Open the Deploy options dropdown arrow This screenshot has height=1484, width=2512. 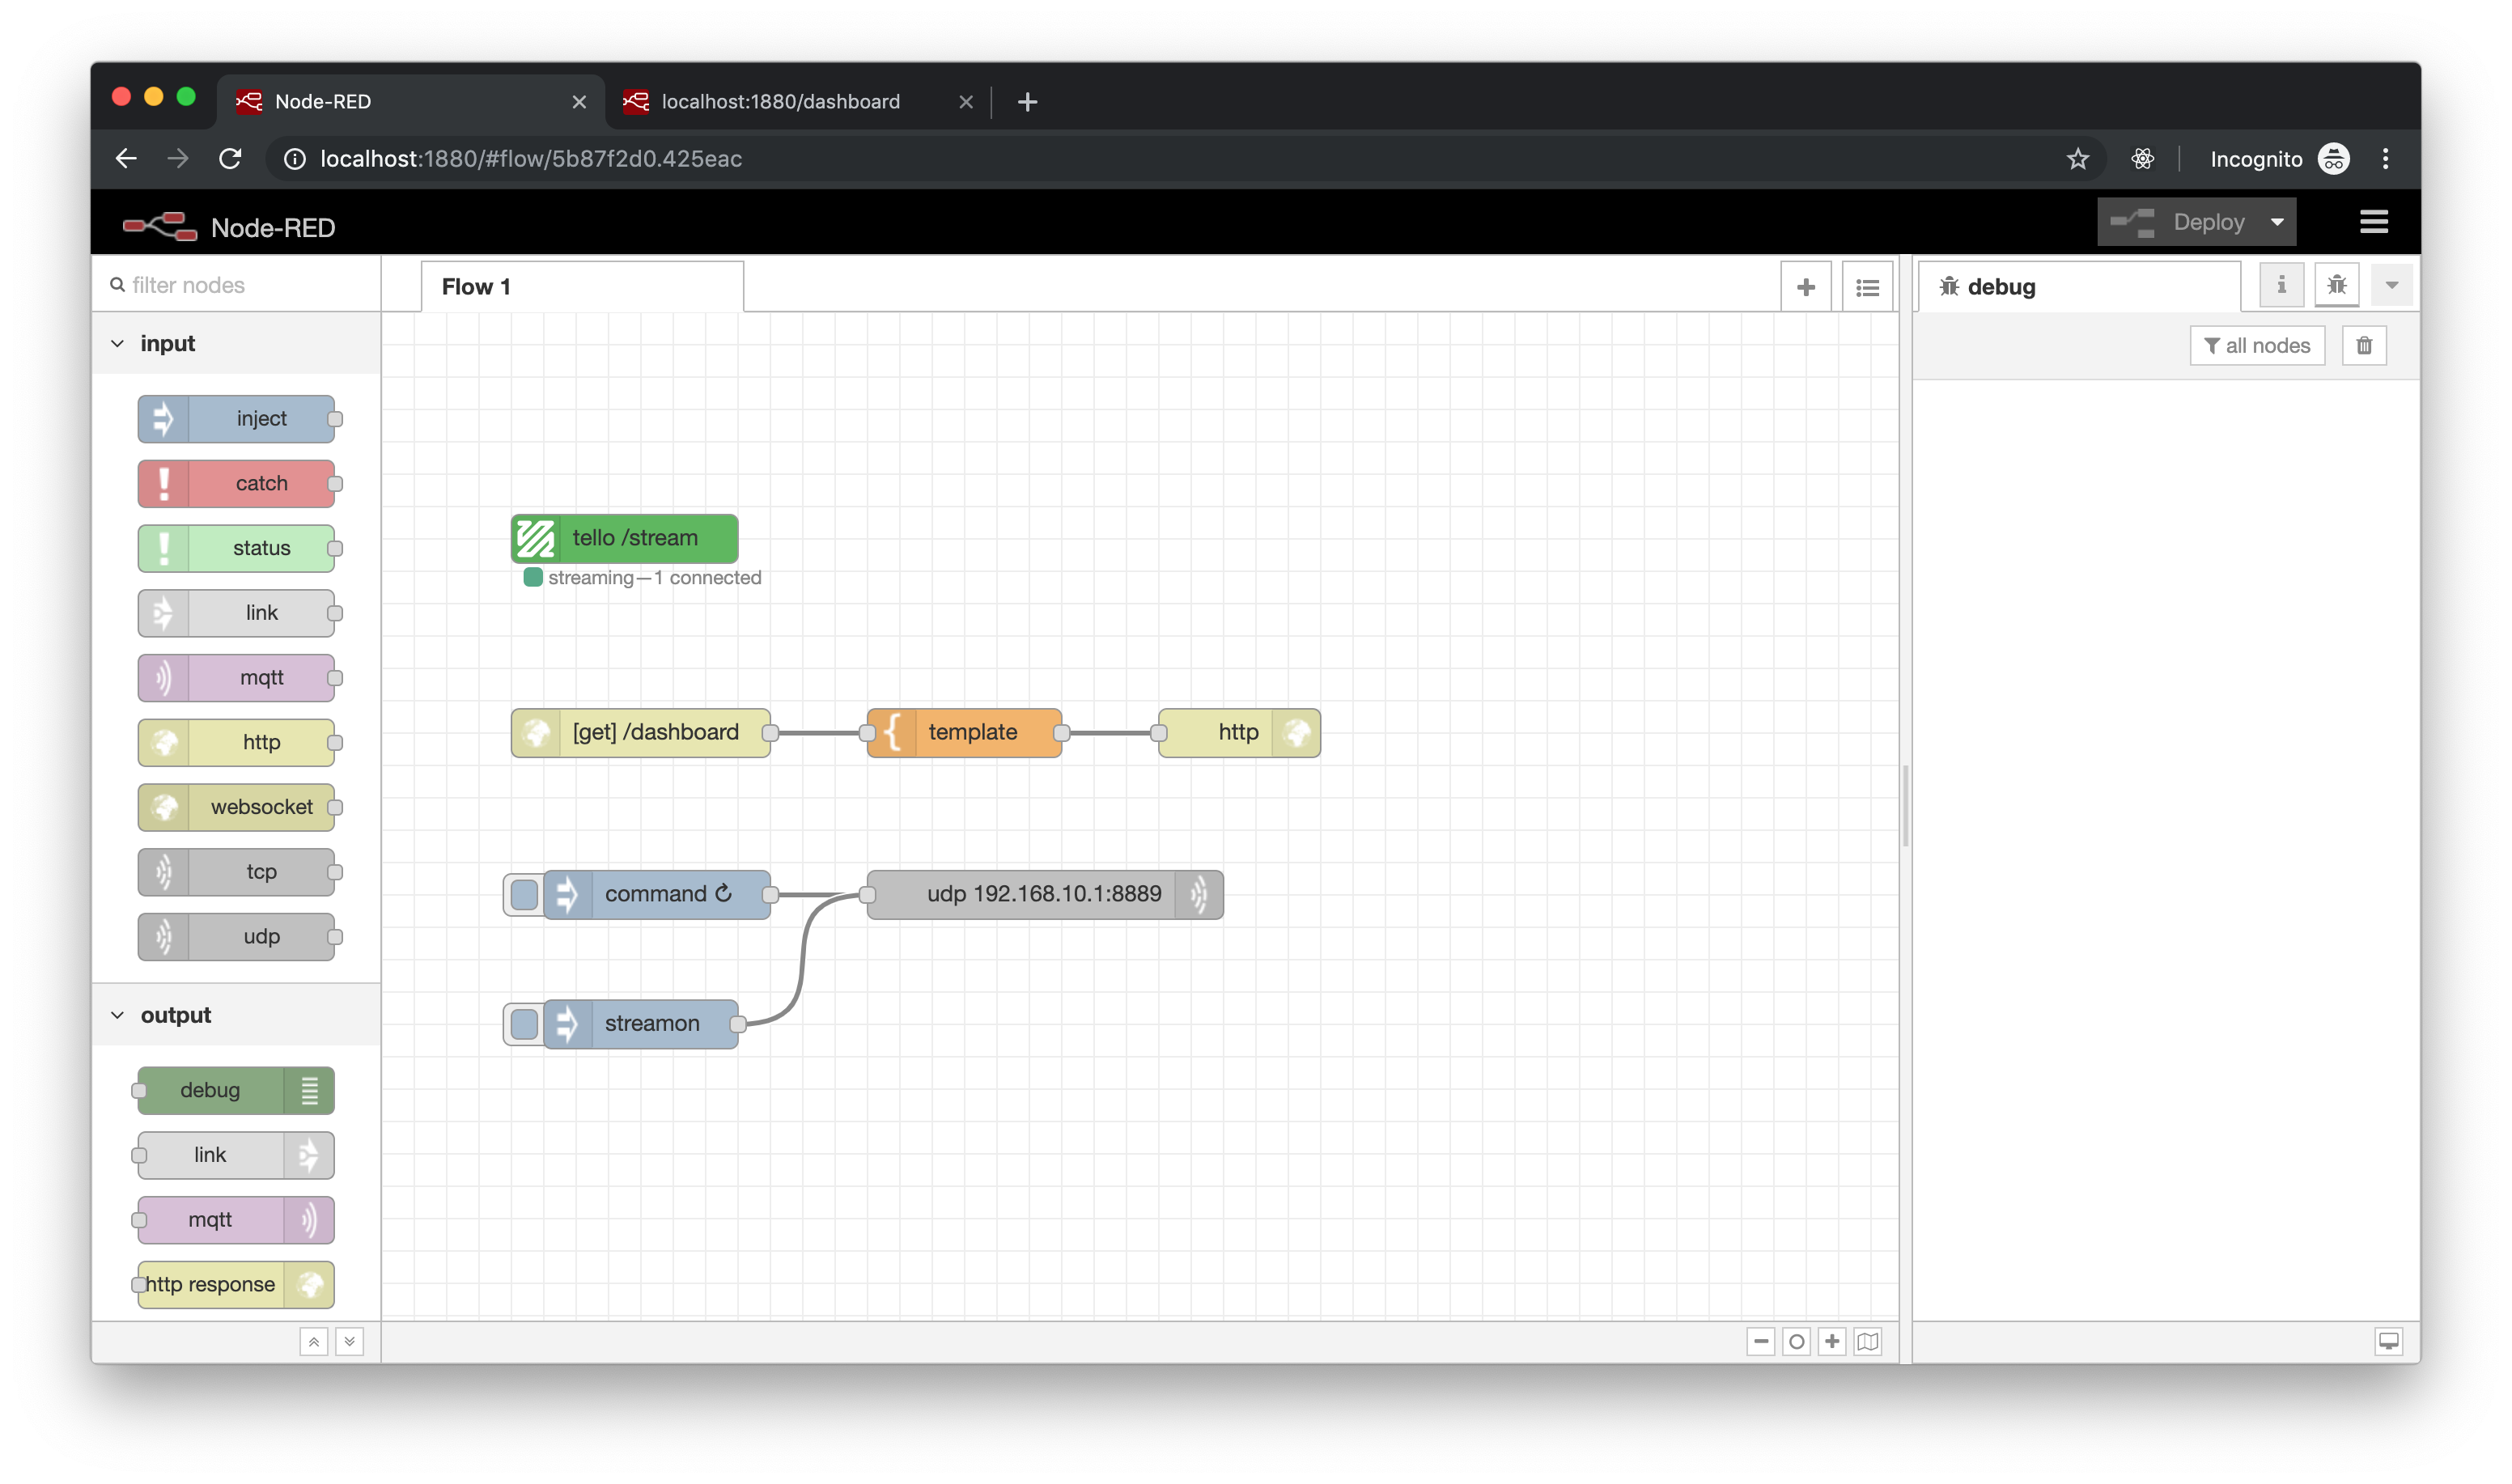coord(2277,222)
